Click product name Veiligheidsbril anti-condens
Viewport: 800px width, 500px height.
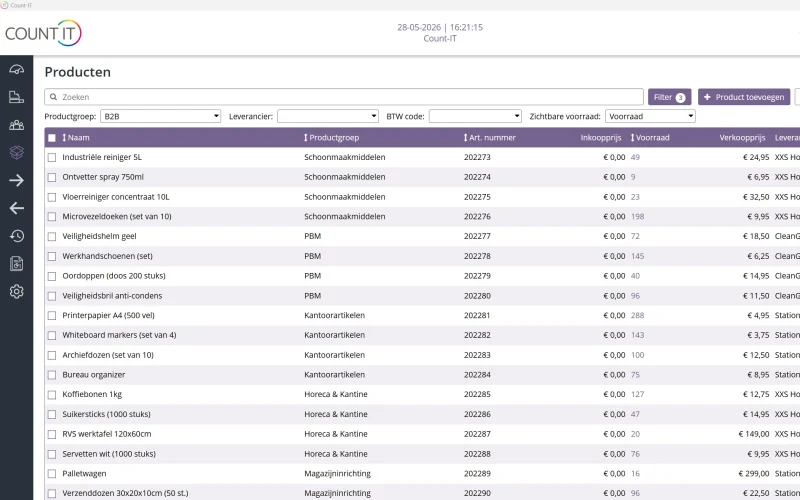[112, 295]
